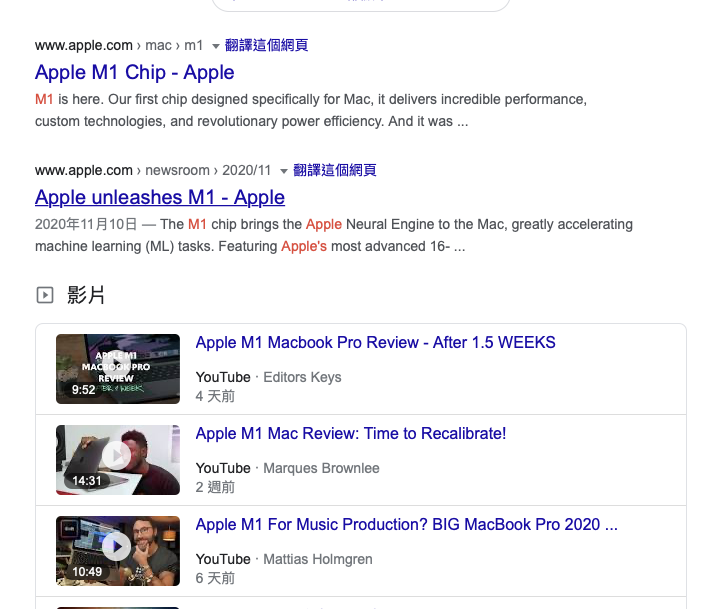Screen dimensions: 721x609
Task: Translate the Apple unleashes M1 page link
Action: [x=335, y=170]
